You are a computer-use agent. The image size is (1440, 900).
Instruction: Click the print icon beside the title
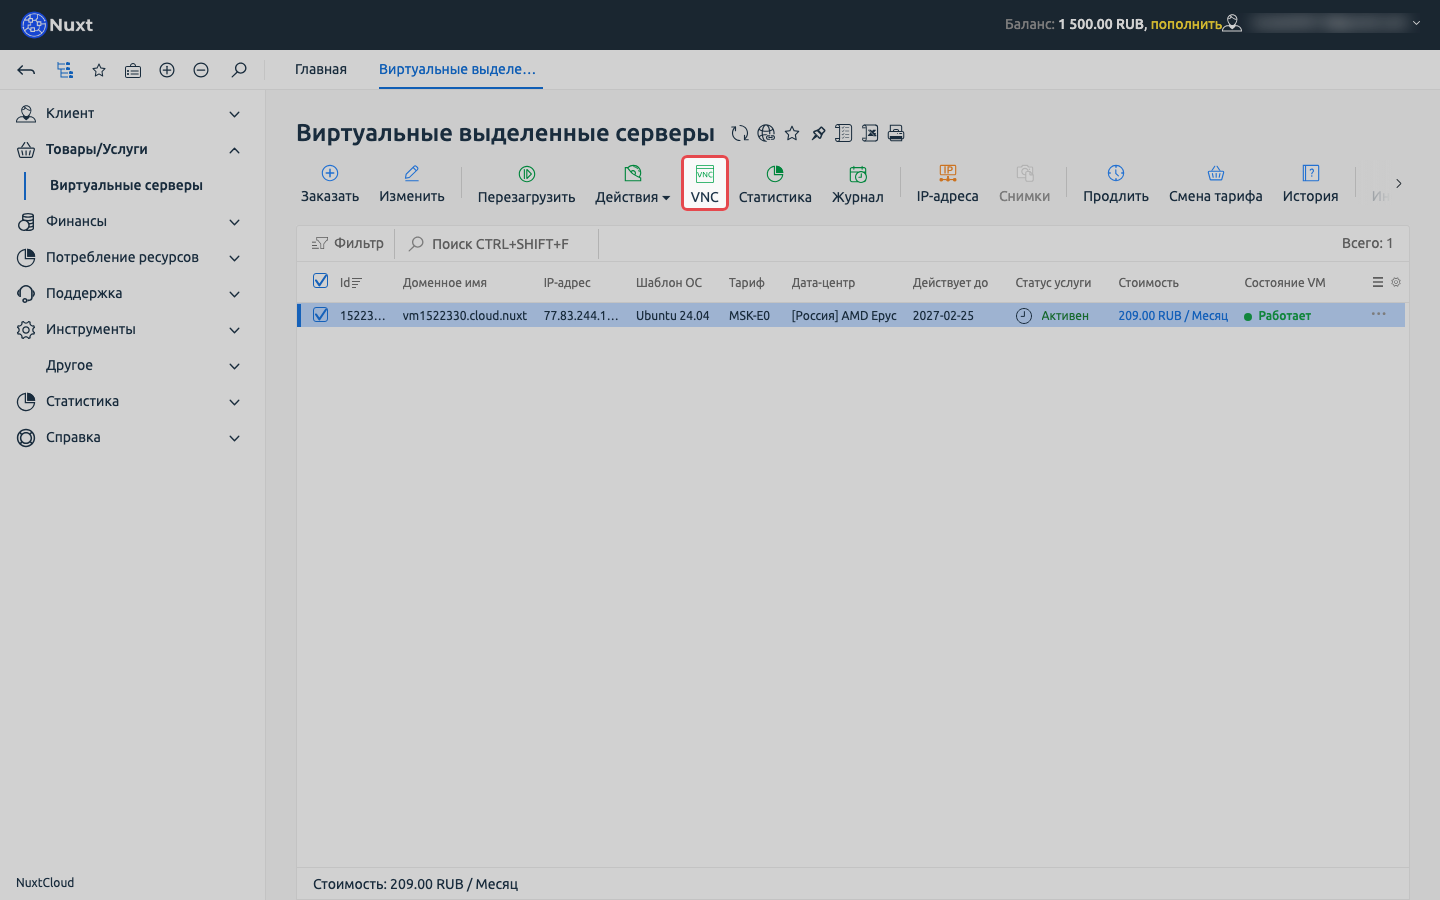point(896,133)
